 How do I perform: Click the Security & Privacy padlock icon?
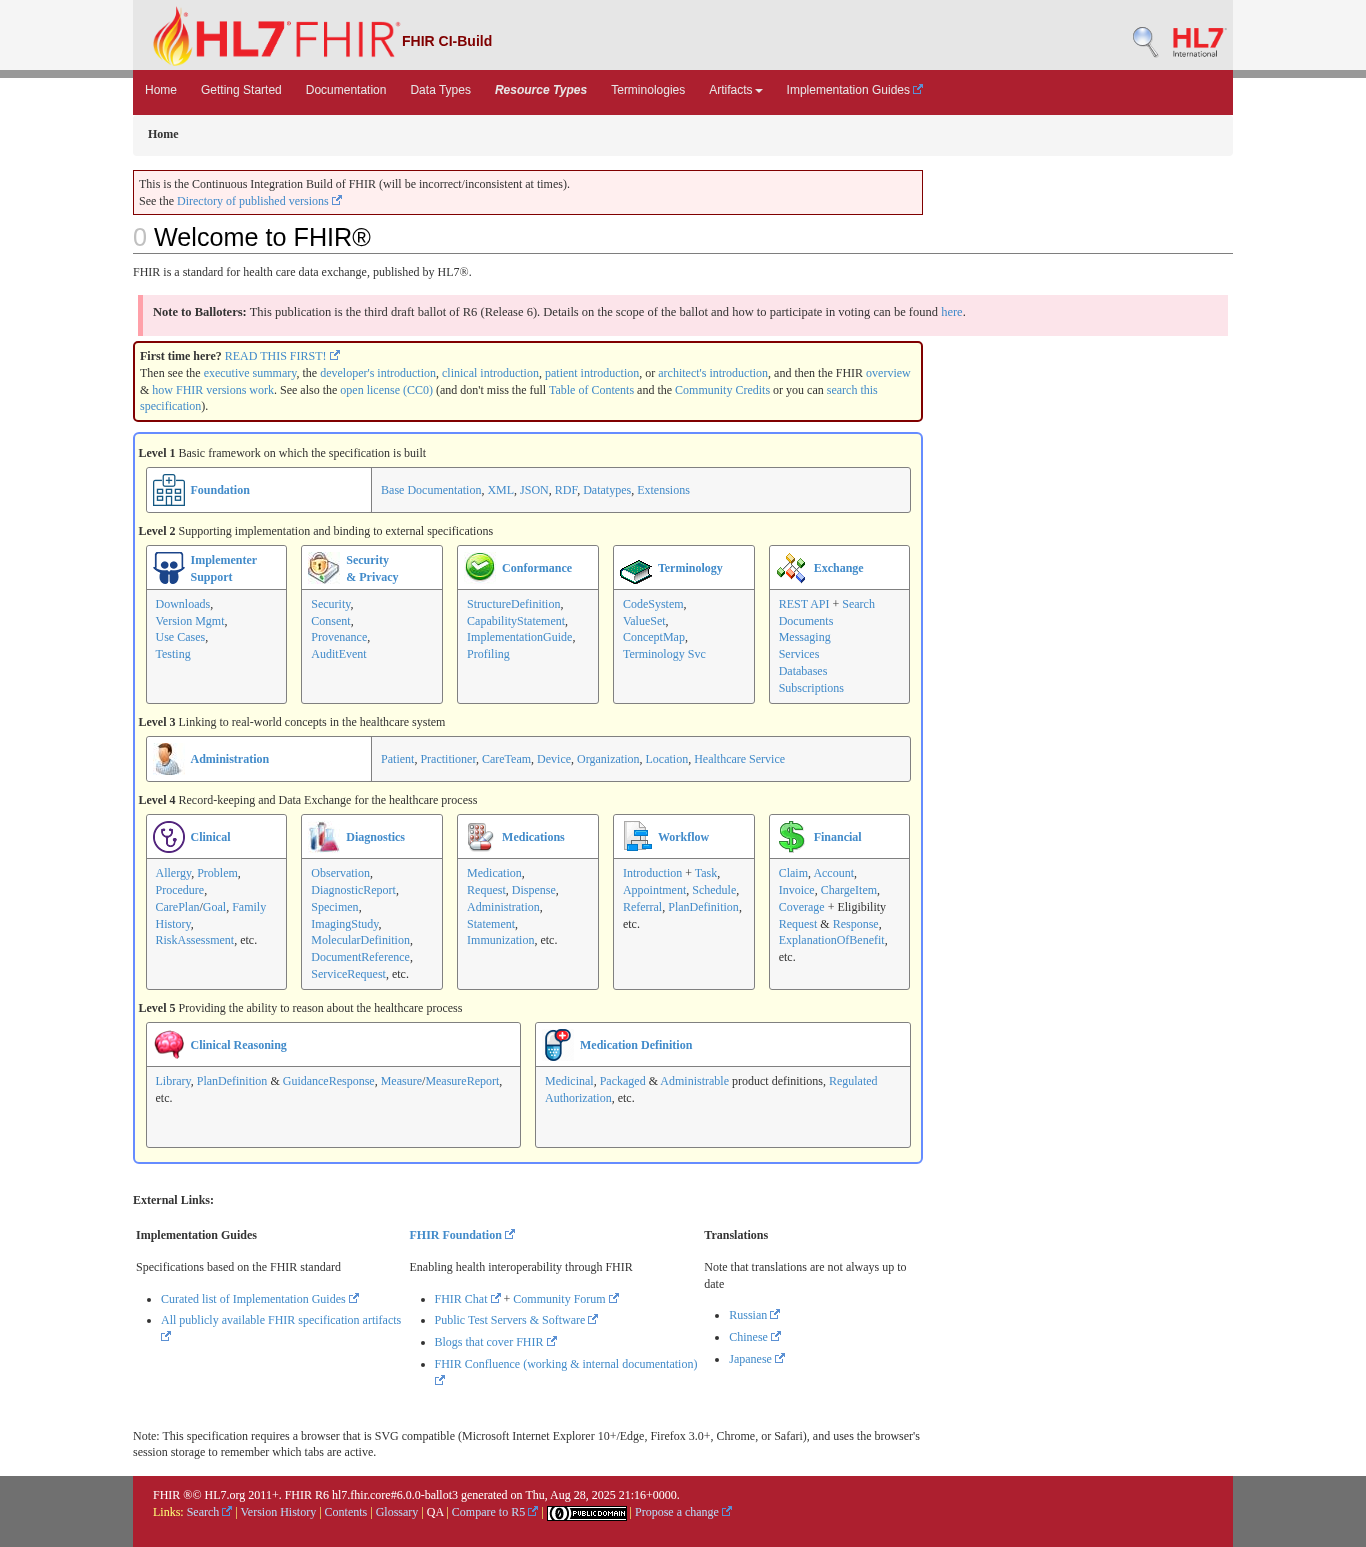click(323, 568)
